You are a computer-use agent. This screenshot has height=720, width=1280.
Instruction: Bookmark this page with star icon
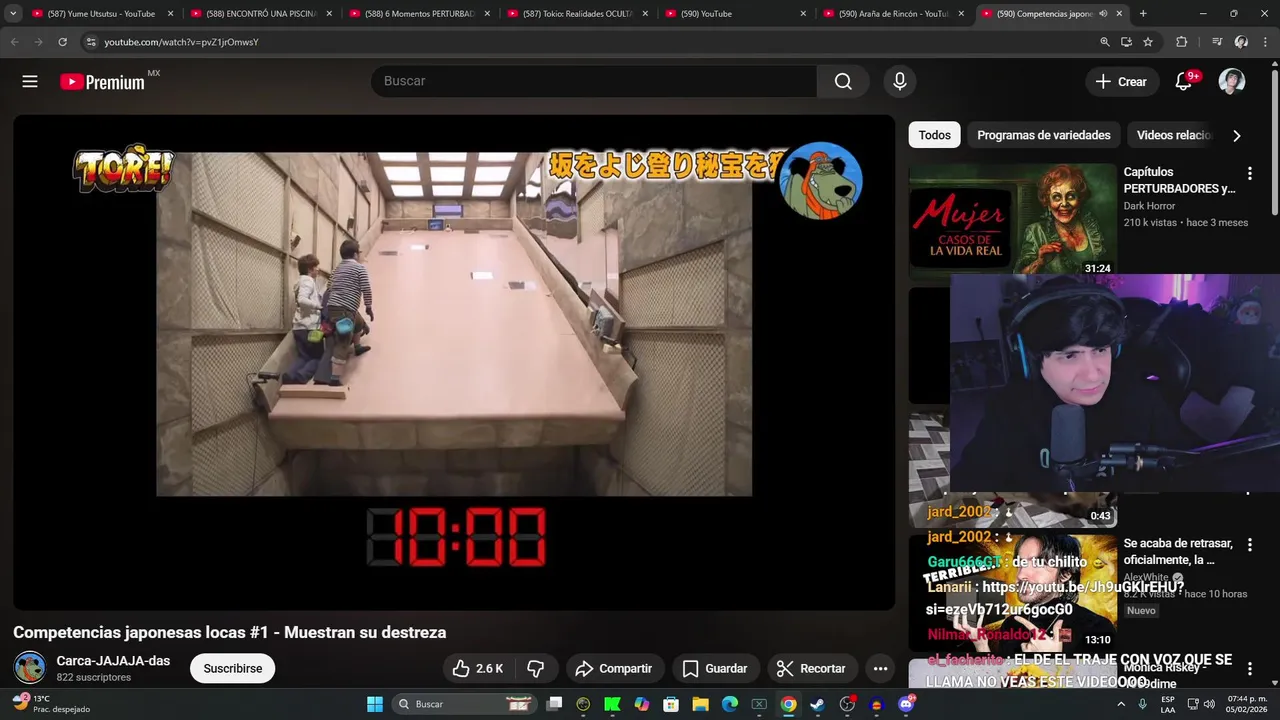pyautogui.click(x=1148, y=42)
